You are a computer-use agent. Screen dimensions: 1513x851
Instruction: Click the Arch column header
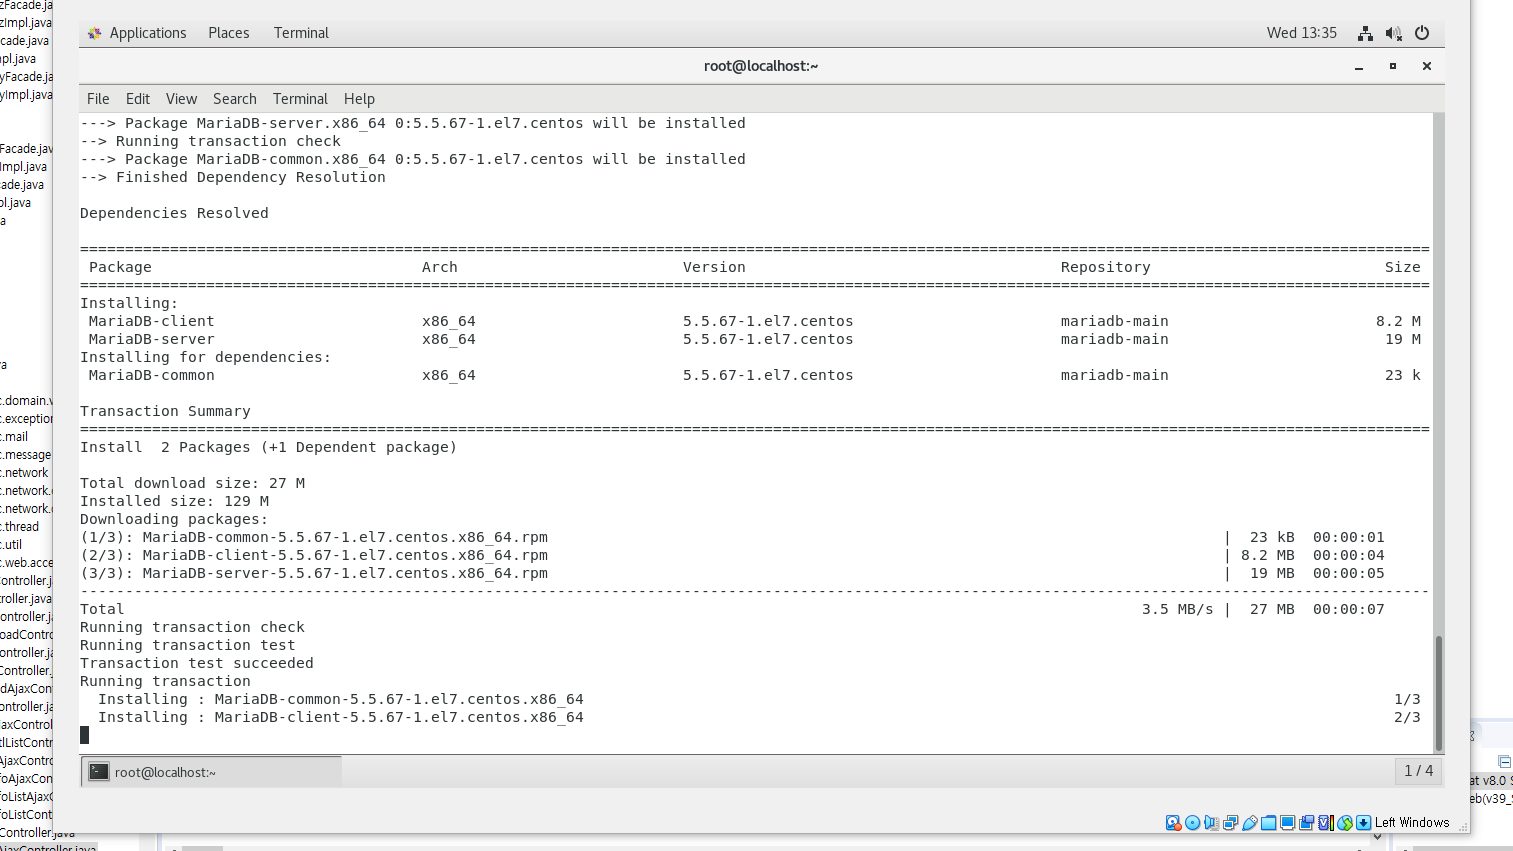(x=440, y=267)
